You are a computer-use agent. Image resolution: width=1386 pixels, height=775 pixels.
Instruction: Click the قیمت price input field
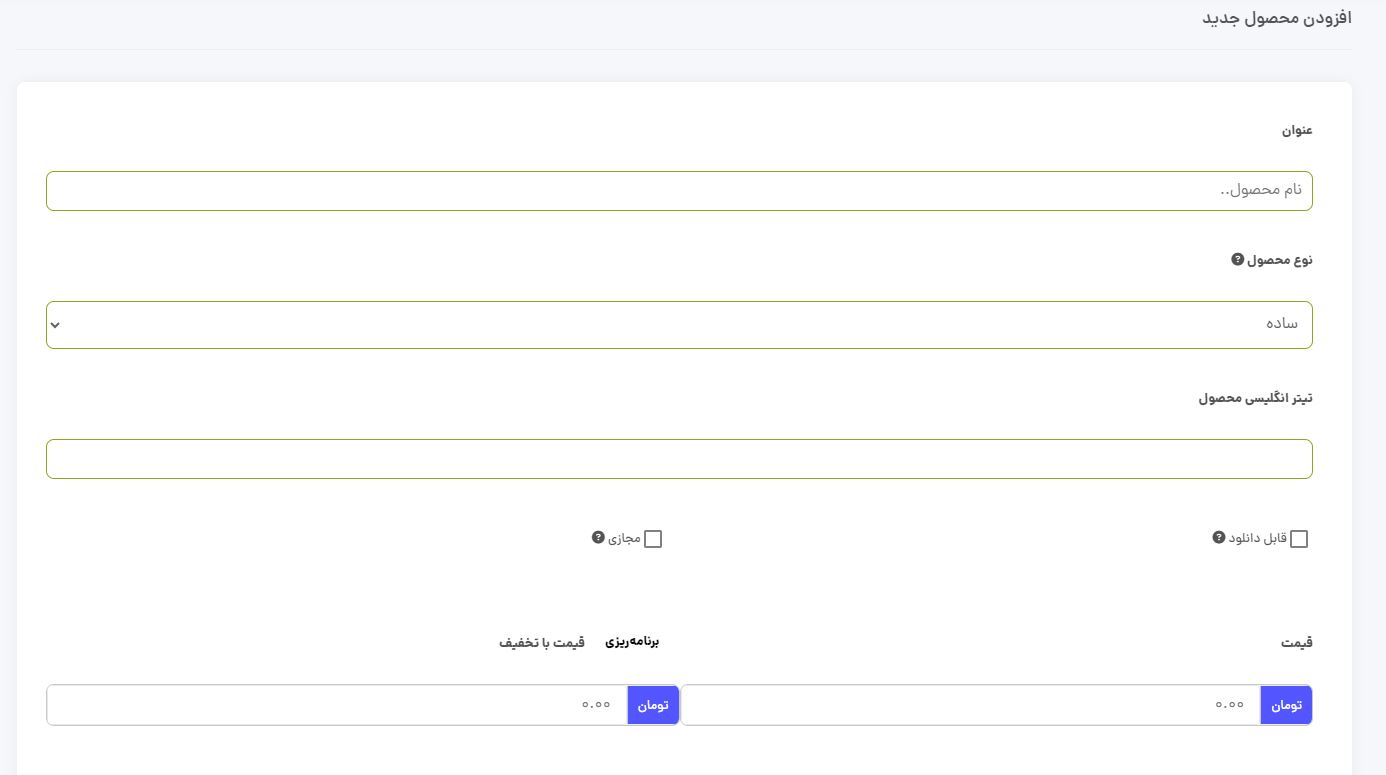[971, 705]
